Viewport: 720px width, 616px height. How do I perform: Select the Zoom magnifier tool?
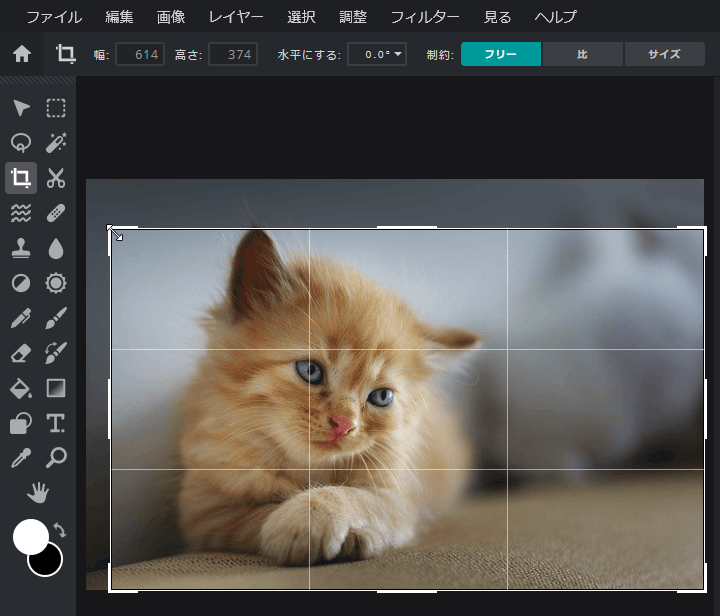(x=56, y=458)
